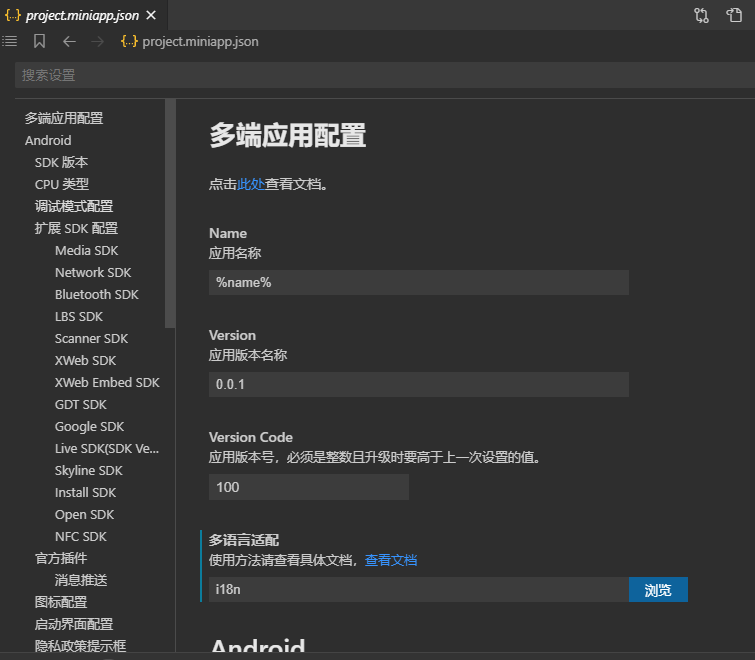The width and height of the screenshot is (755, 660).
Task: Open 隐私政策提示框 section
Action: 80,646
